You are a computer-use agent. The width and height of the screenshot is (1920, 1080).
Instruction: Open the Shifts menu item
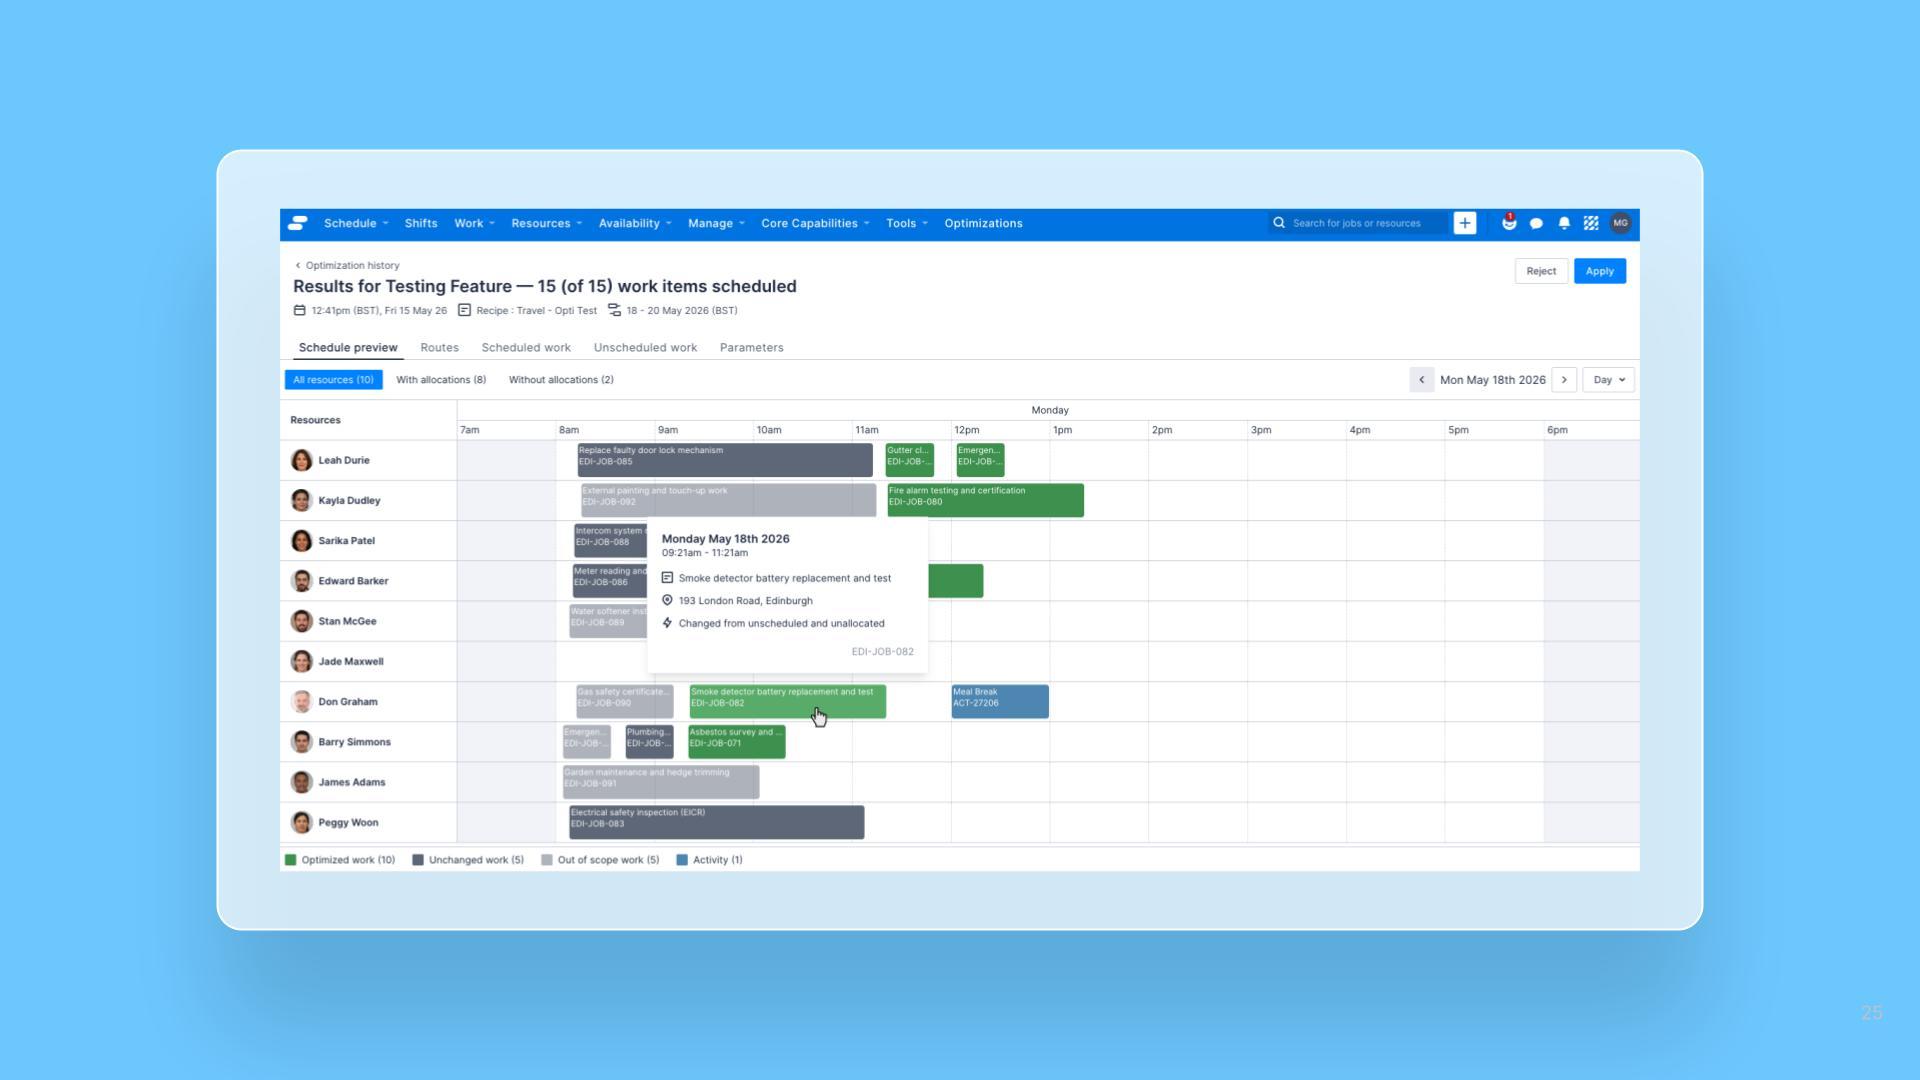pyautogui.click(x=421, y=223)
